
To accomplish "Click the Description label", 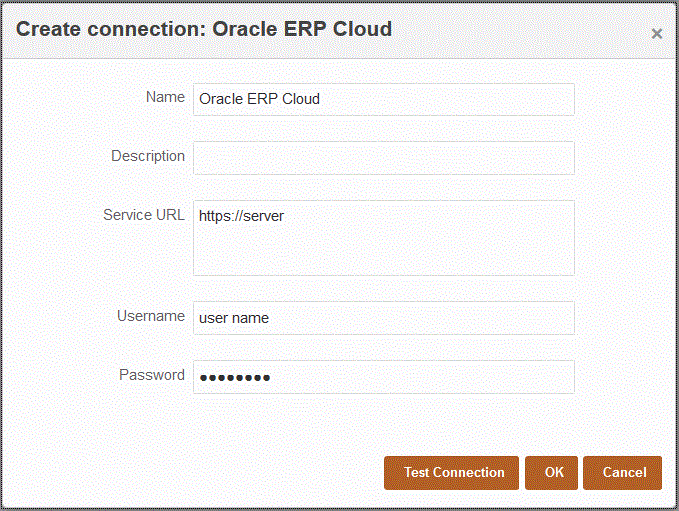I will pos(148,156).
